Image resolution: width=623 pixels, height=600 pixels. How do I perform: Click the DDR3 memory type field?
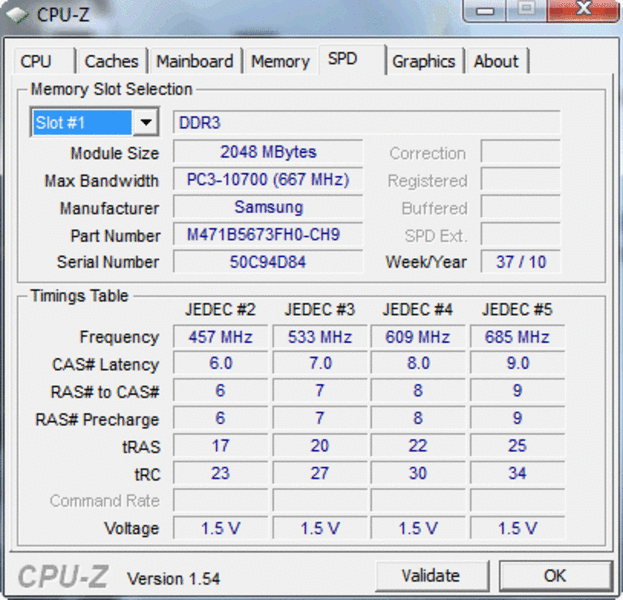pos(366,122)
